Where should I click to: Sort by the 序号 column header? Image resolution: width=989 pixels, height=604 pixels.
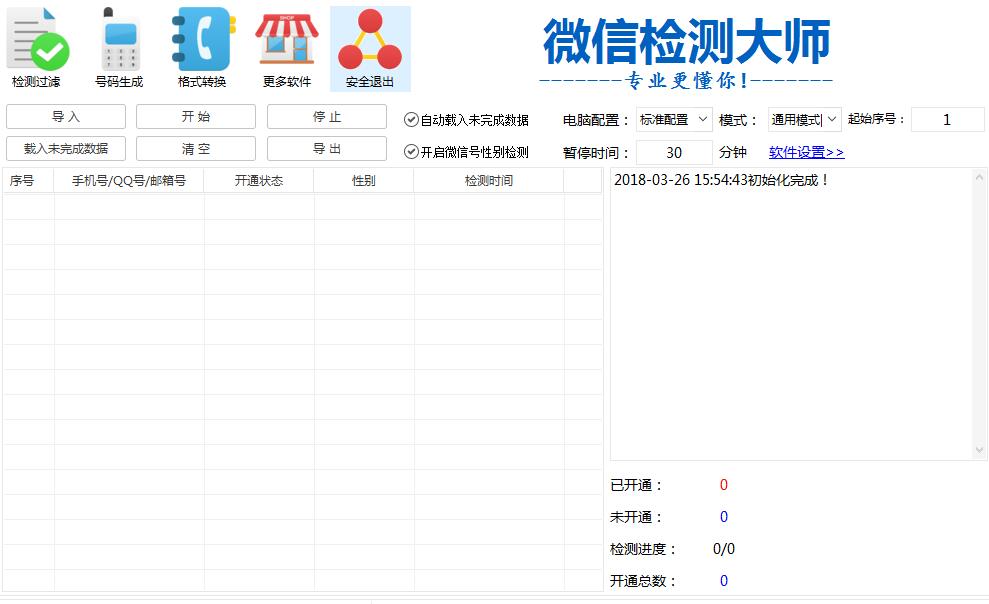tap(28, 181)
